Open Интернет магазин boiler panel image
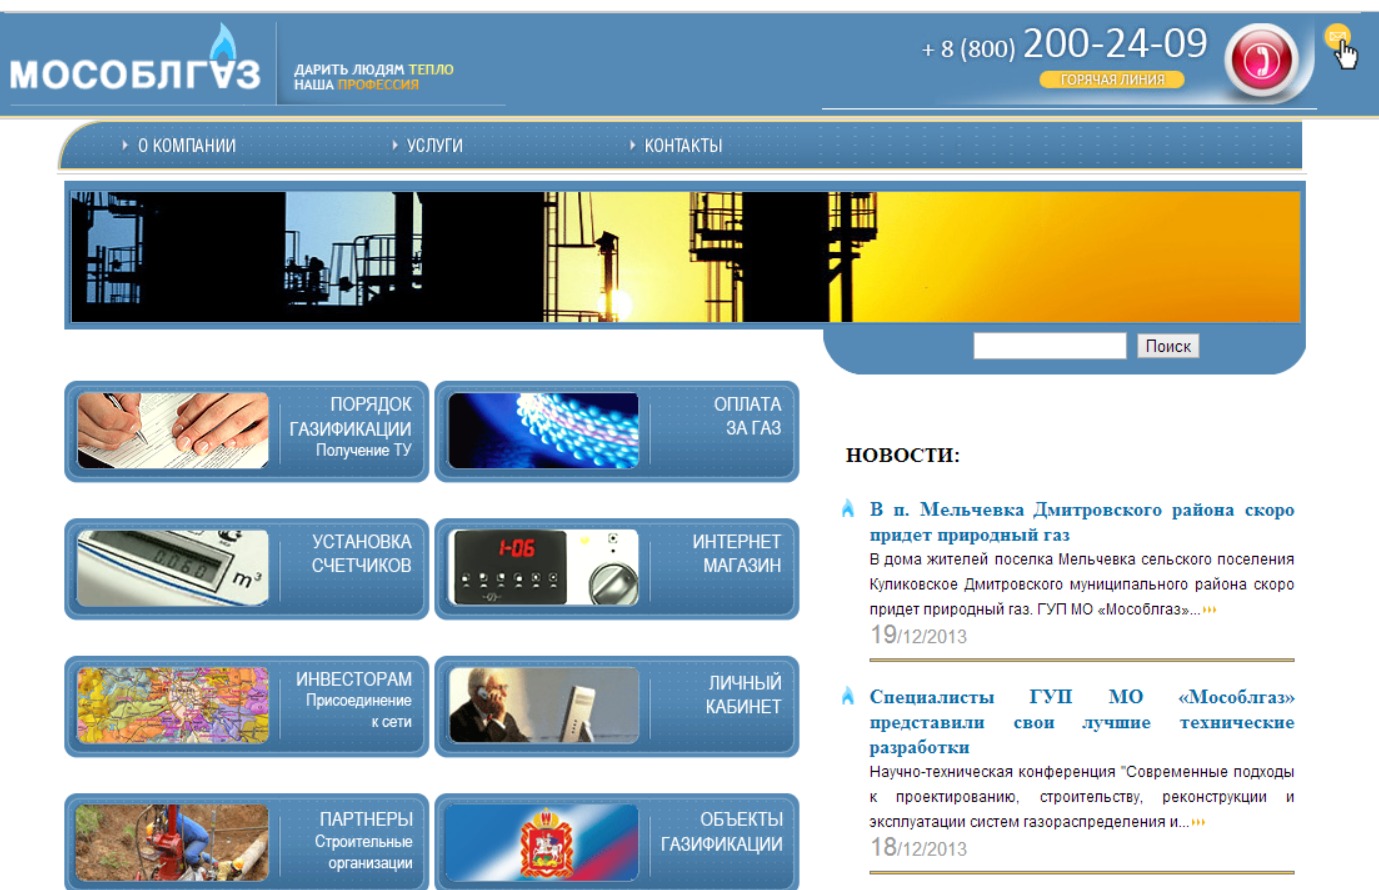The image size is (1379, 890). coord(543,568)
